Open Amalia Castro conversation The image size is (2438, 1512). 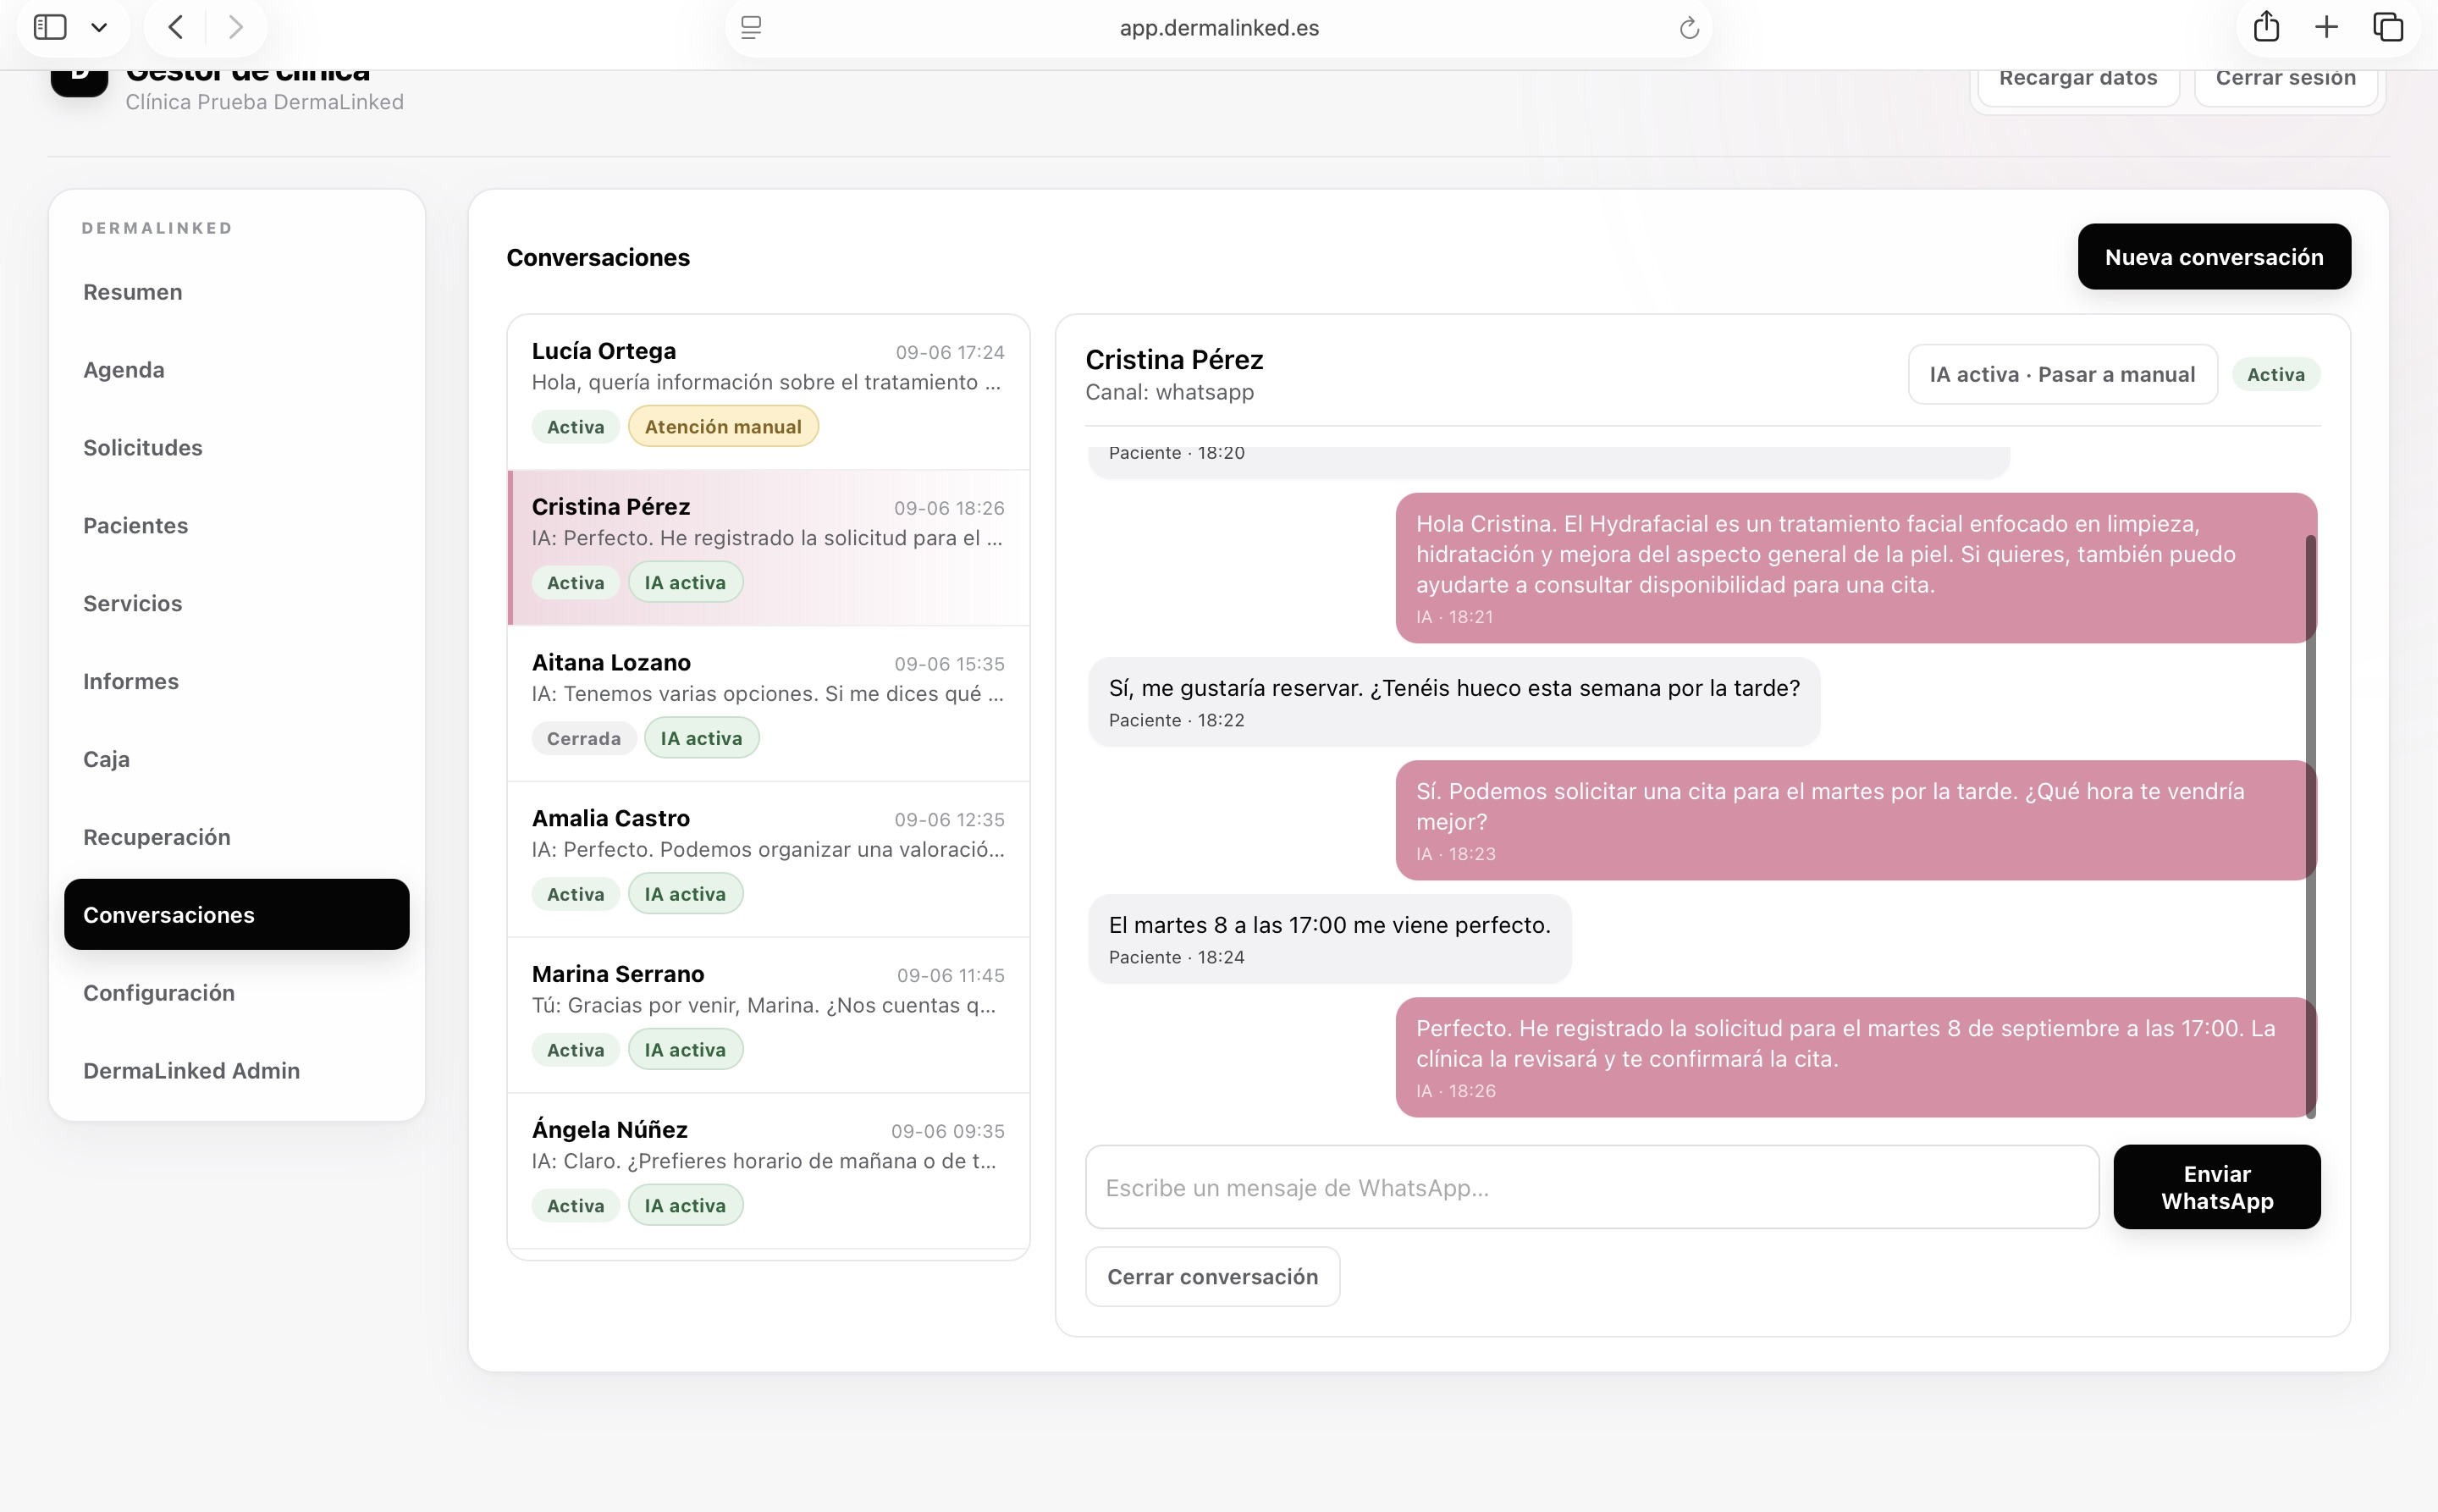click(x=768, y=860)
